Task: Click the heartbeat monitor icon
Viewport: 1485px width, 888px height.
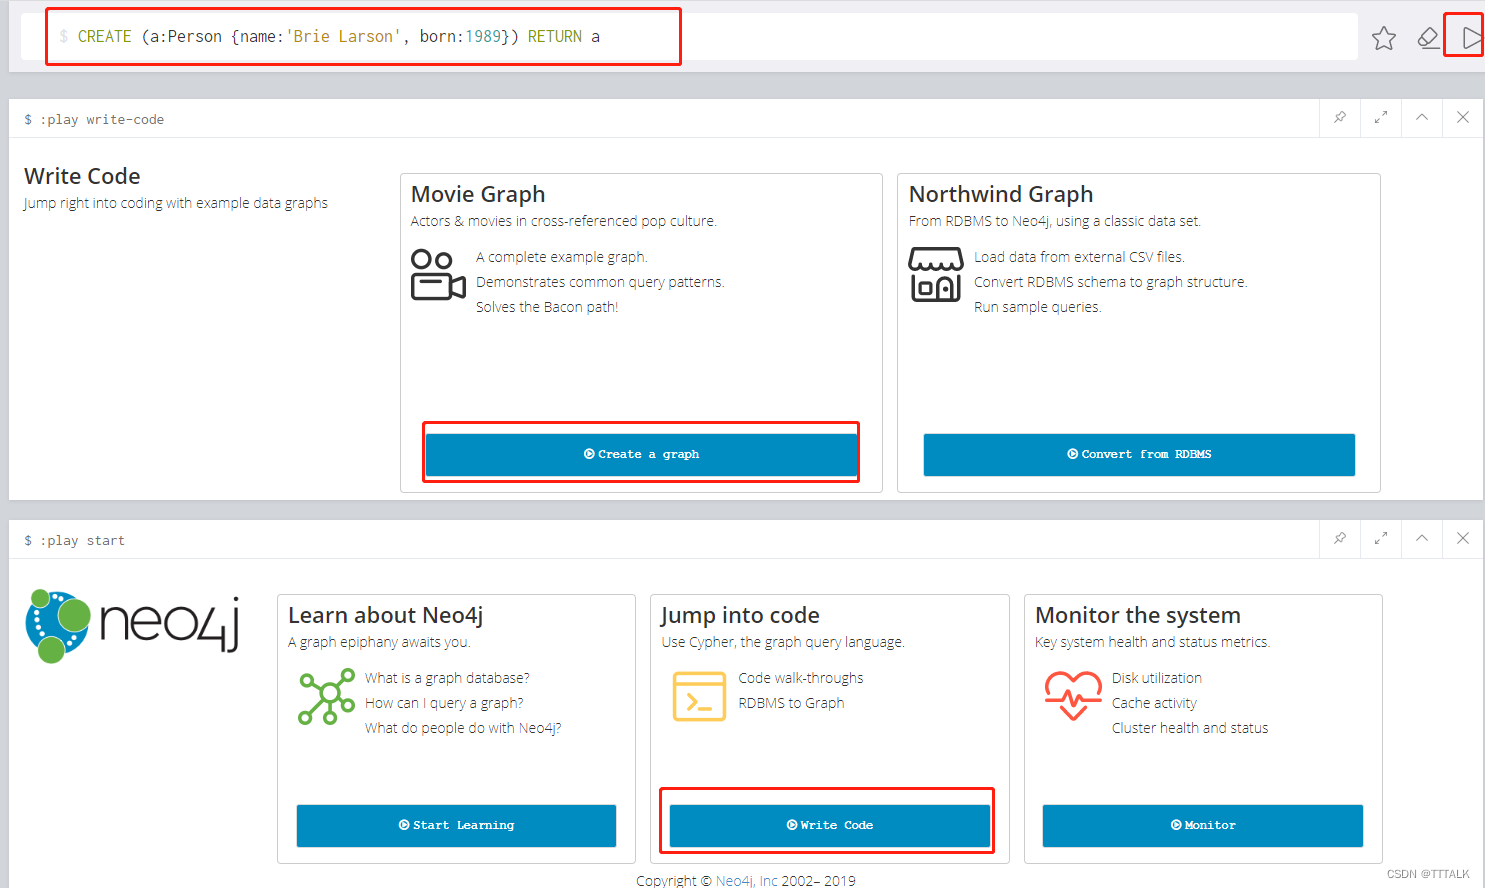Action: click(x=1073, y=696)
